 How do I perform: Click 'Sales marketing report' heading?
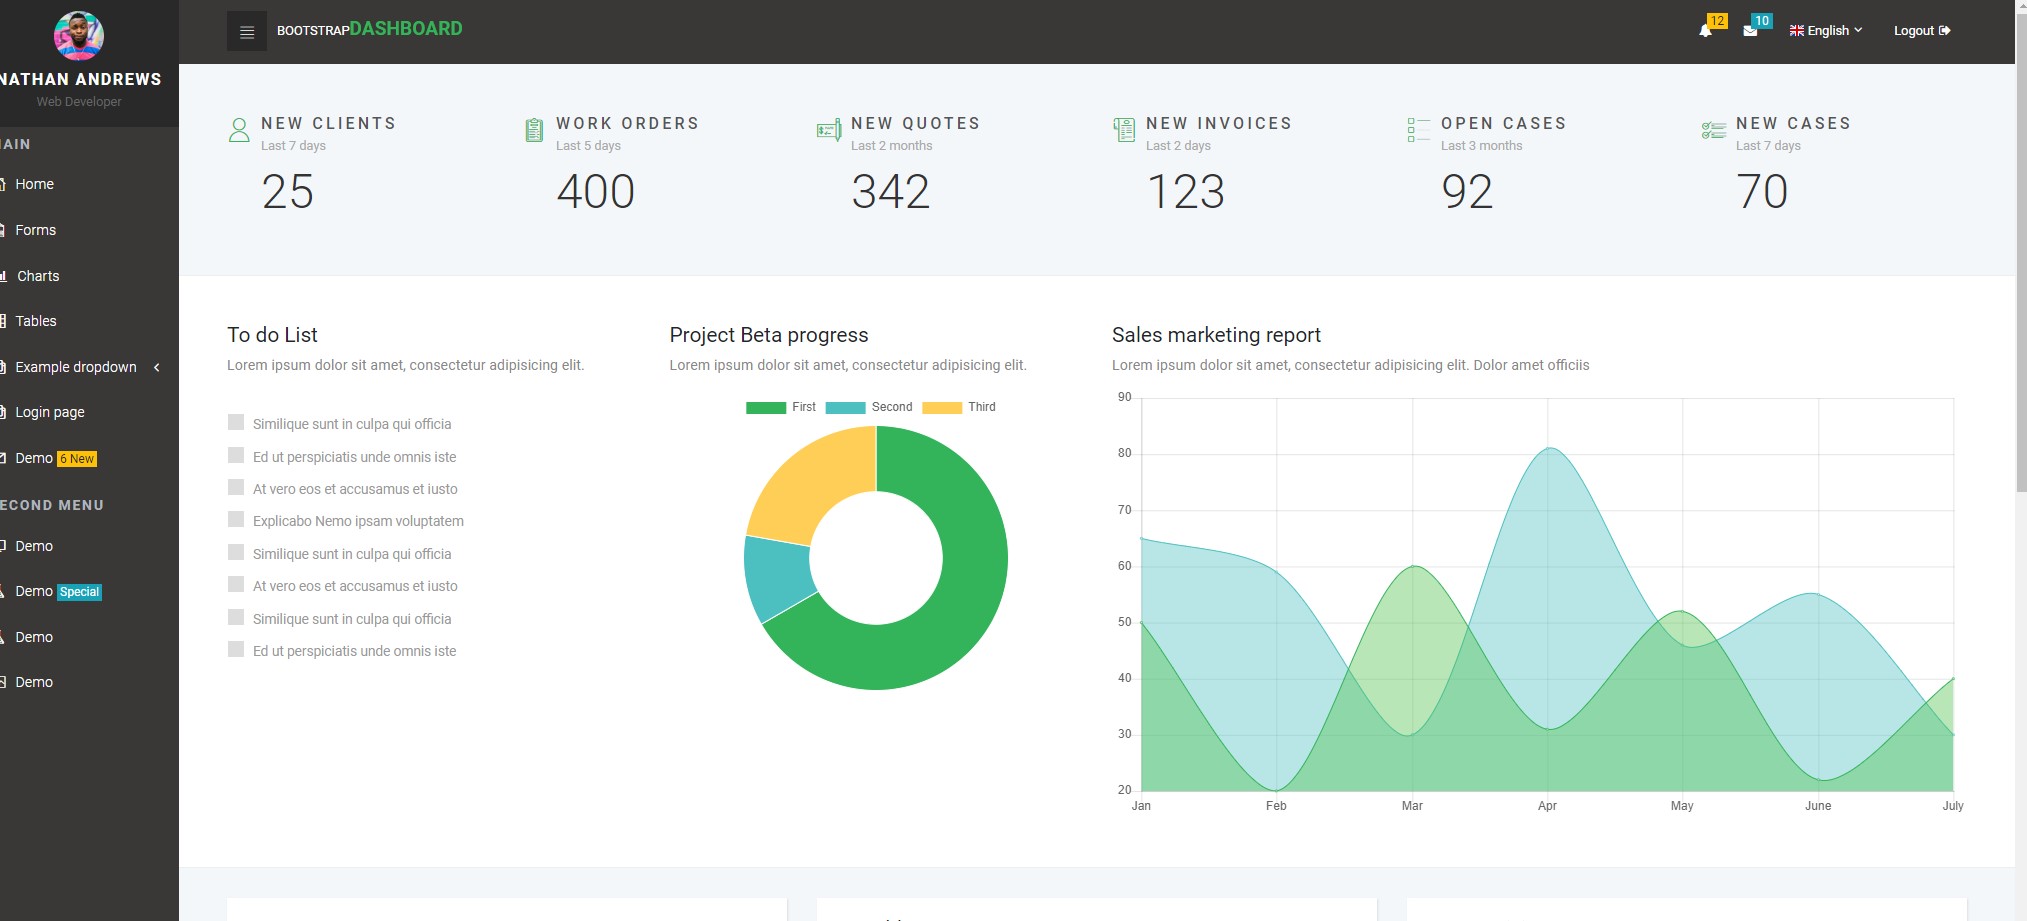(x=1216, y=335)
